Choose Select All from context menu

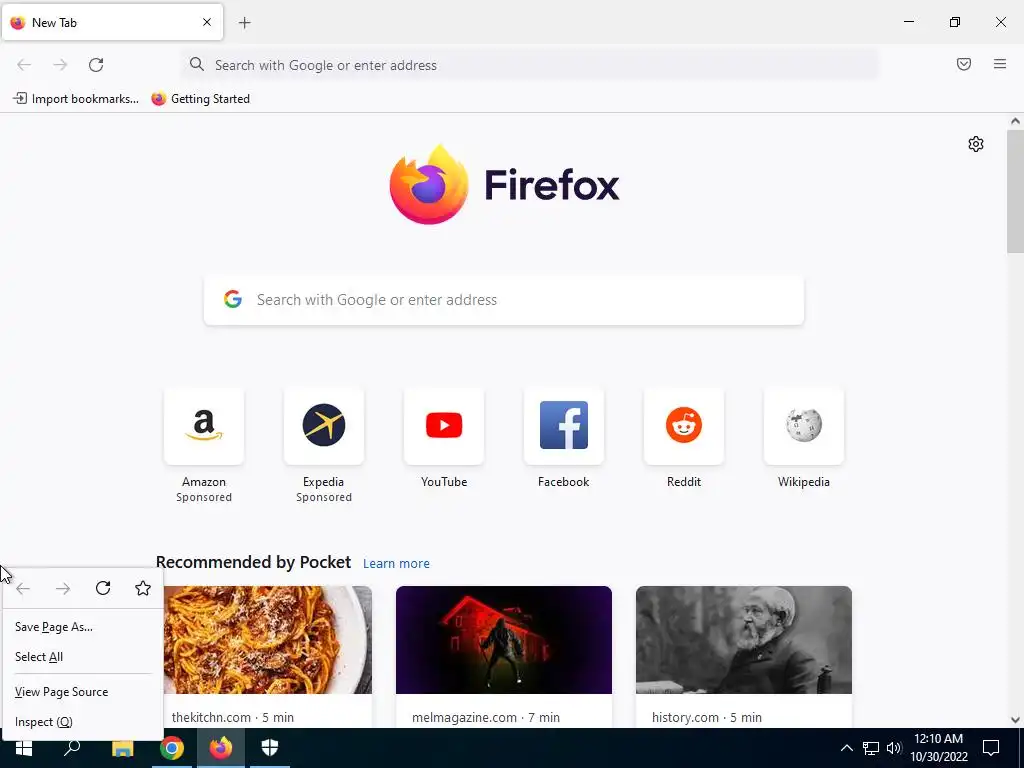tap(82, 657)
